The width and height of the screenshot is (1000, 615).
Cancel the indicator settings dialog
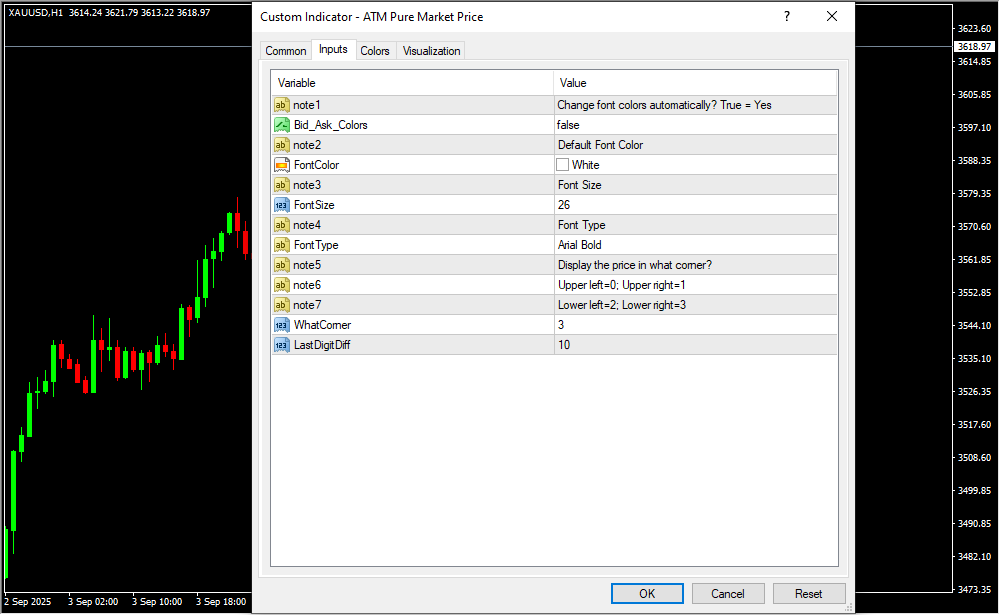tap(728, 593)
